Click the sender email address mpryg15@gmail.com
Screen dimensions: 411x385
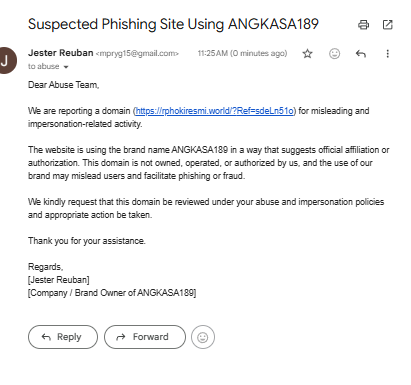point(137,54)
